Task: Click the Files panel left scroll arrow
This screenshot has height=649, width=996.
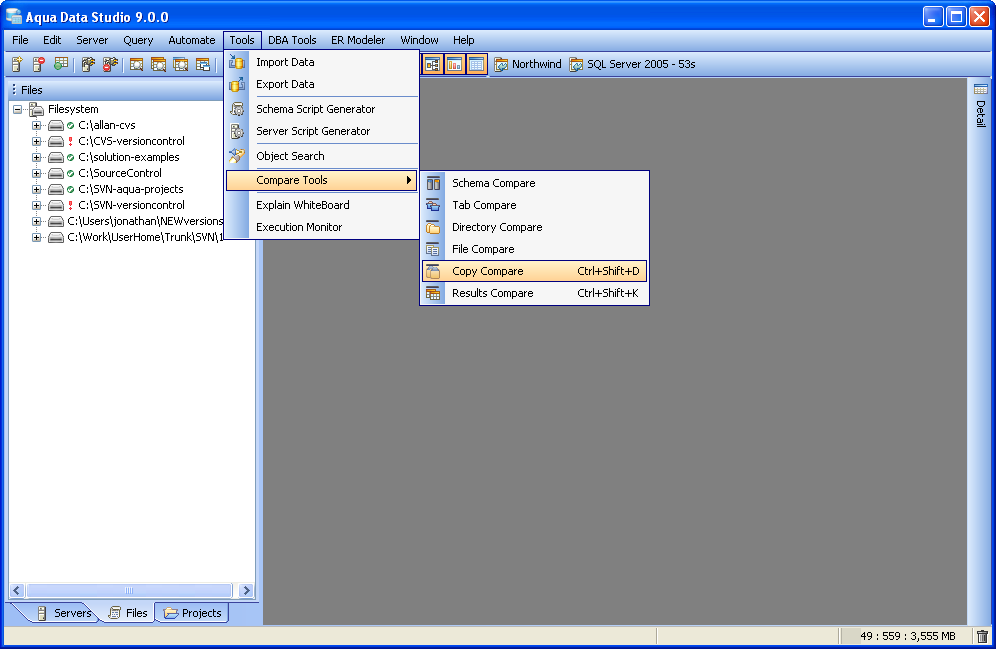Action: tap(17, 591)
